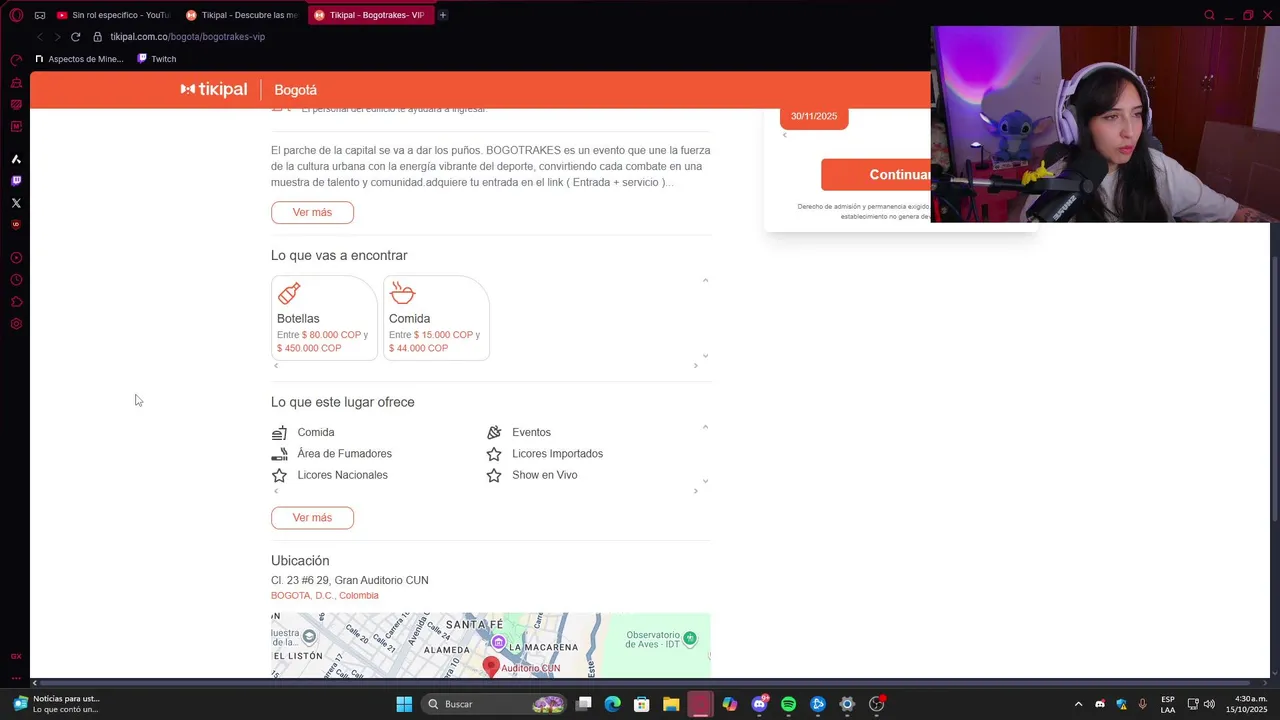Switch to Tikipal - Descubre las mejores tab
This screenshot has height=720, width=1280.
242,15
